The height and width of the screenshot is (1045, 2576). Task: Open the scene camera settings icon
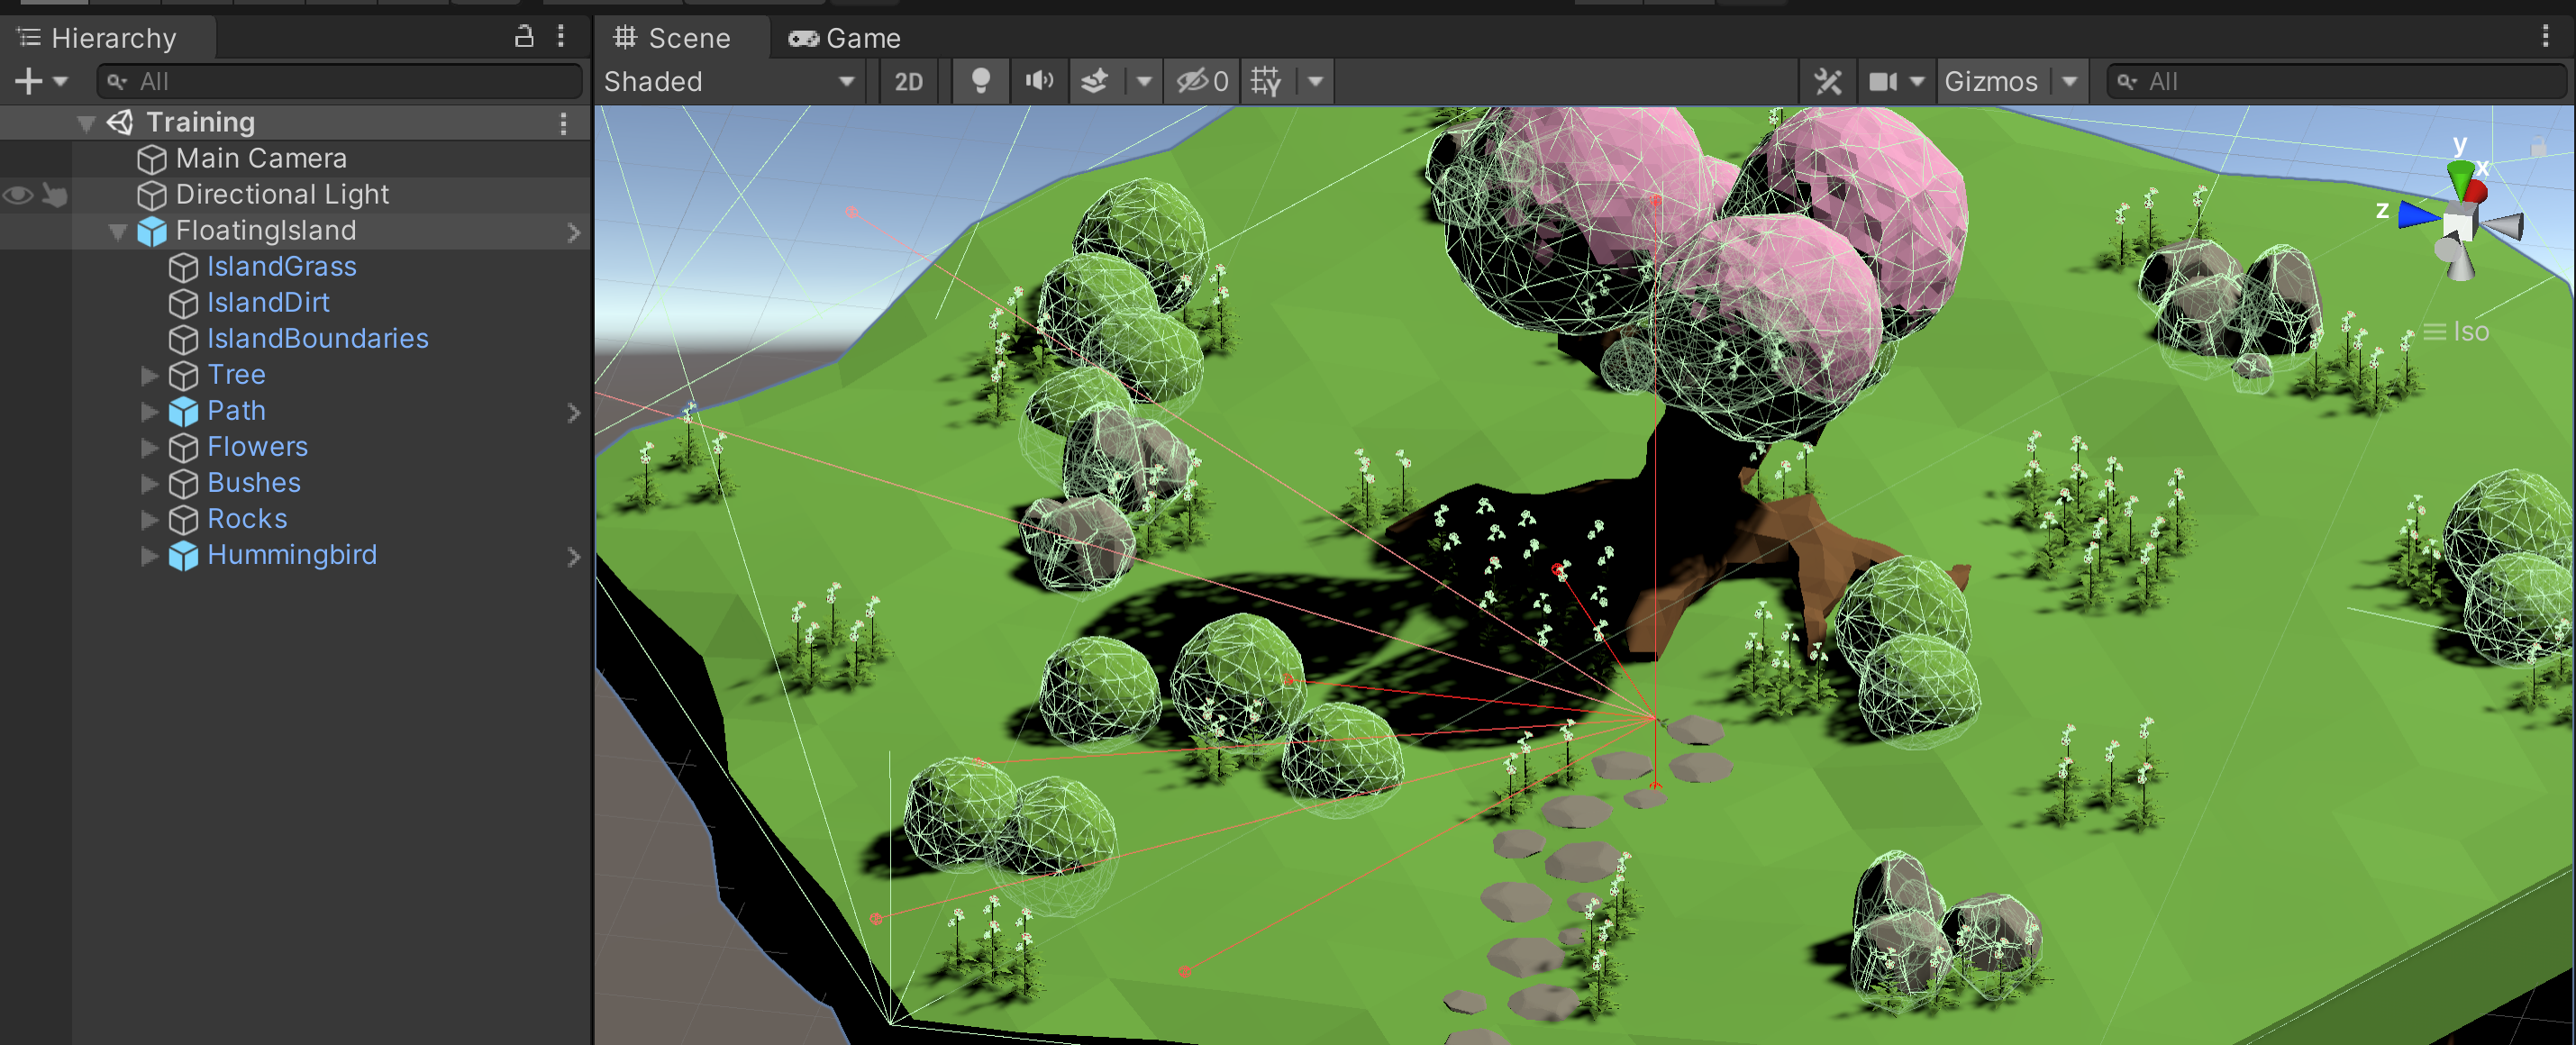(x=1887, y=81)
